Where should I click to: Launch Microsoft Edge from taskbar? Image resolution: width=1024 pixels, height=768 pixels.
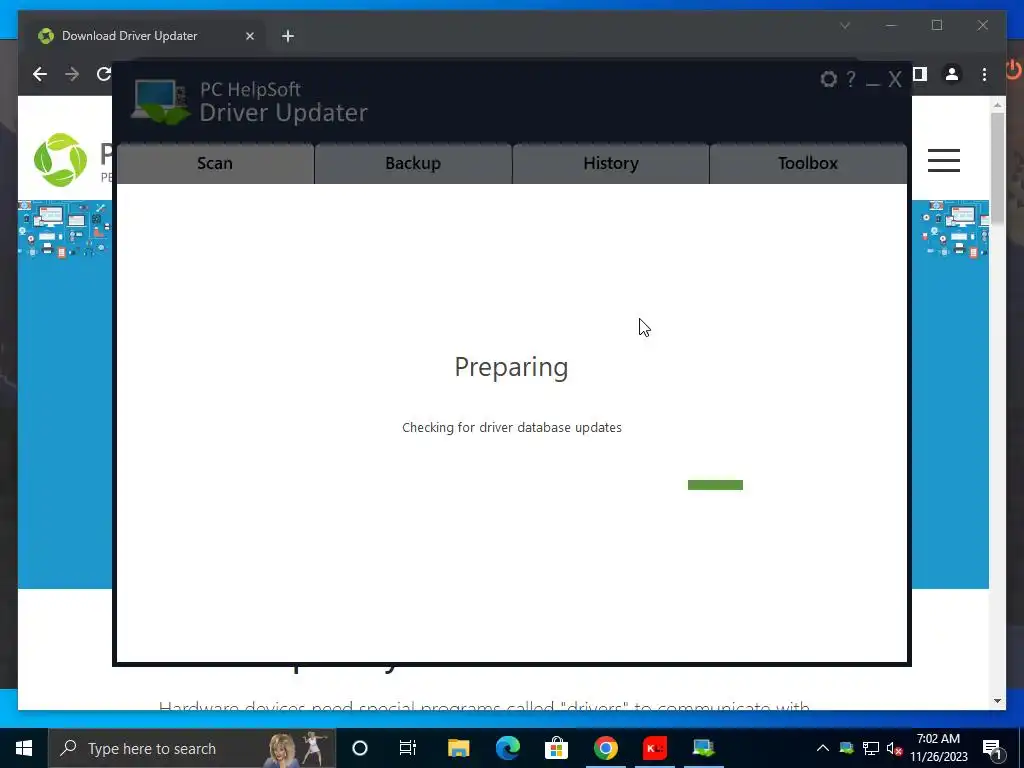pyautogui.click(x=507, y=748)
